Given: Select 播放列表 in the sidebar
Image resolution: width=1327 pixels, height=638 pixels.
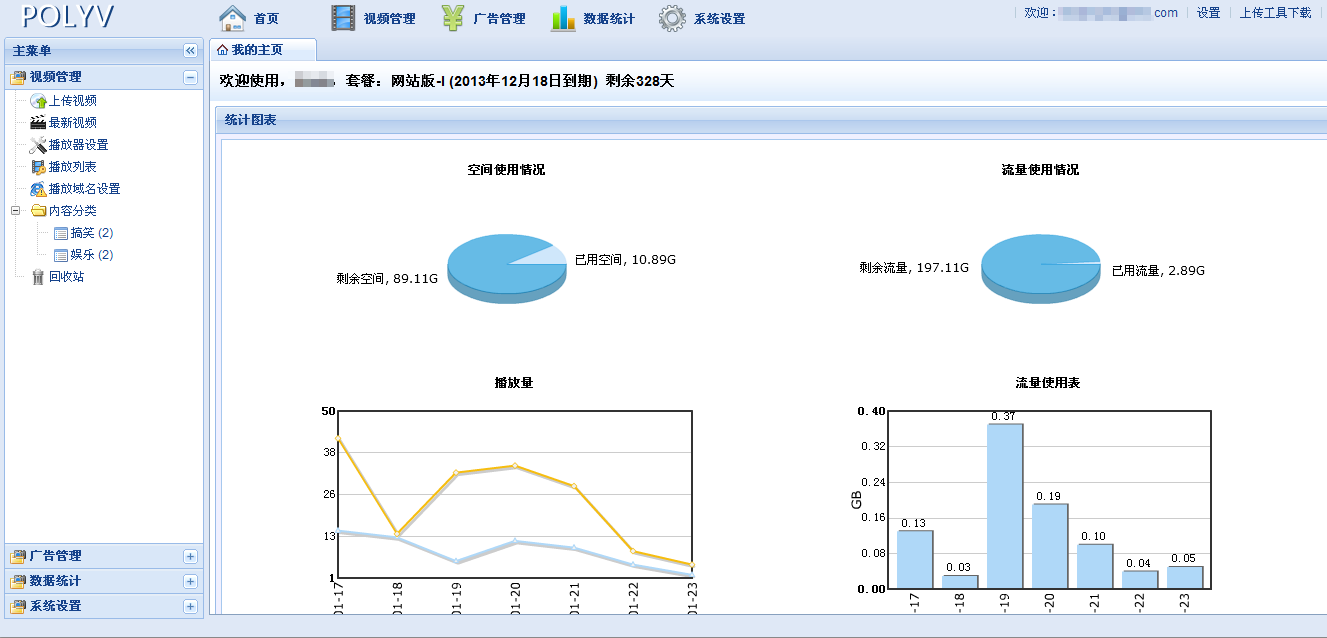Looking at the screenshot, I should pos(72,167).
